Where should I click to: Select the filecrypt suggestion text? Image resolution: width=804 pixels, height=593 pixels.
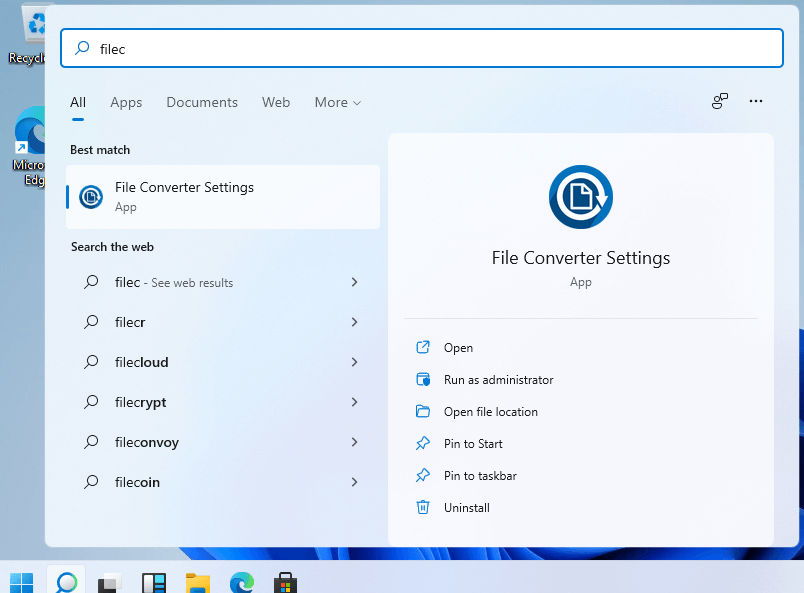tap(140, 403)
